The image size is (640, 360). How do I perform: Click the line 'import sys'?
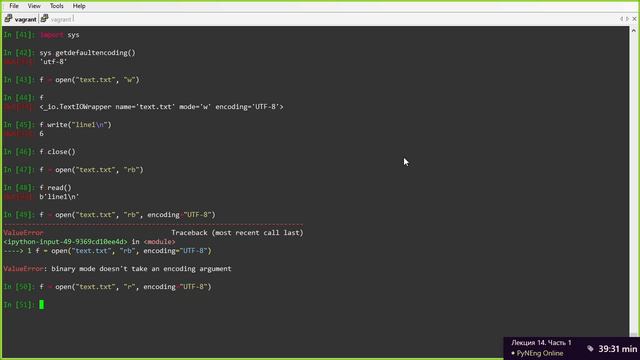(x=60, y=35)
